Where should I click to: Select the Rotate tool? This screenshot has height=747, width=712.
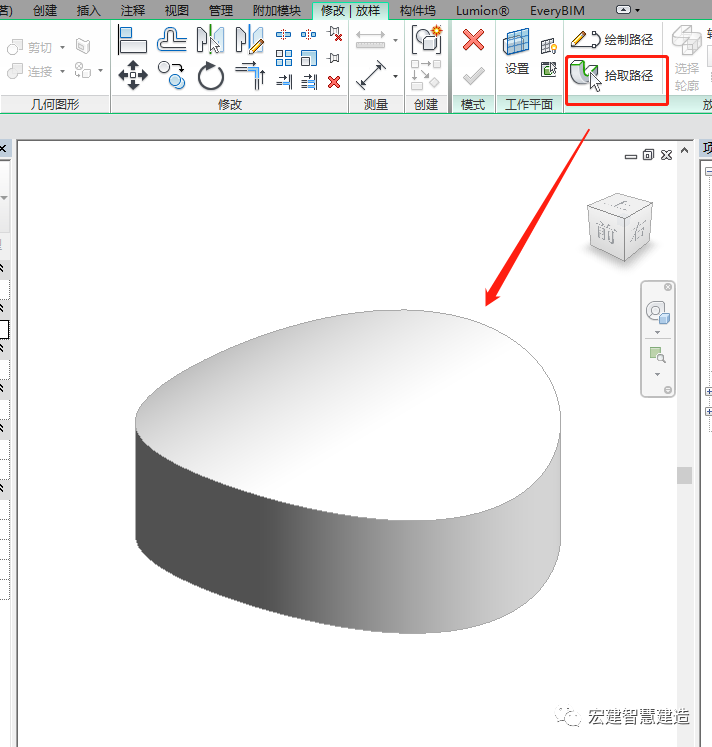pos(210,75)
